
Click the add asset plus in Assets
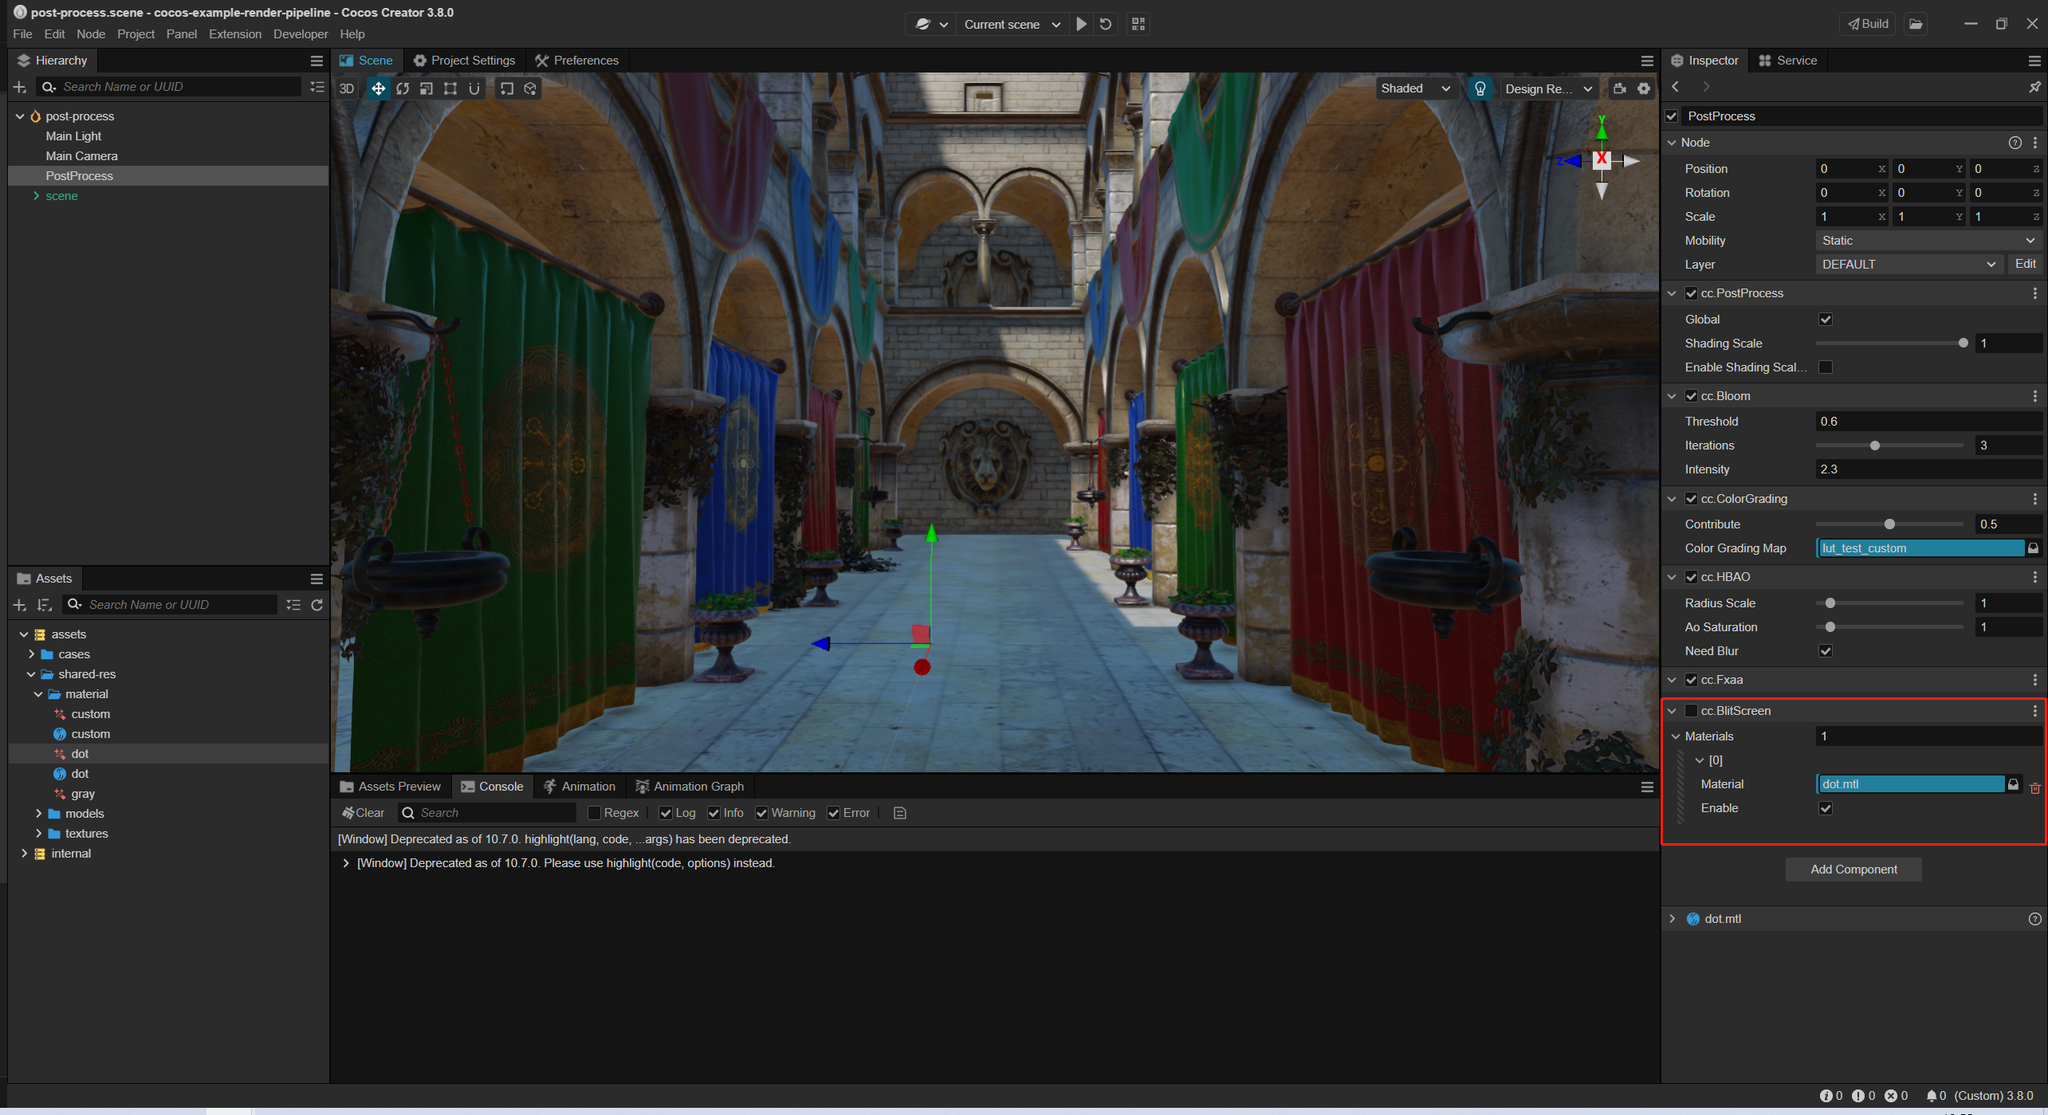19,605
